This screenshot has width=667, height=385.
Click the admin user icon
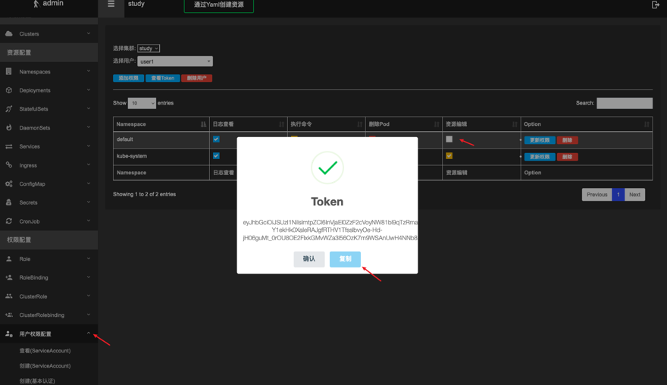point(36,4)
